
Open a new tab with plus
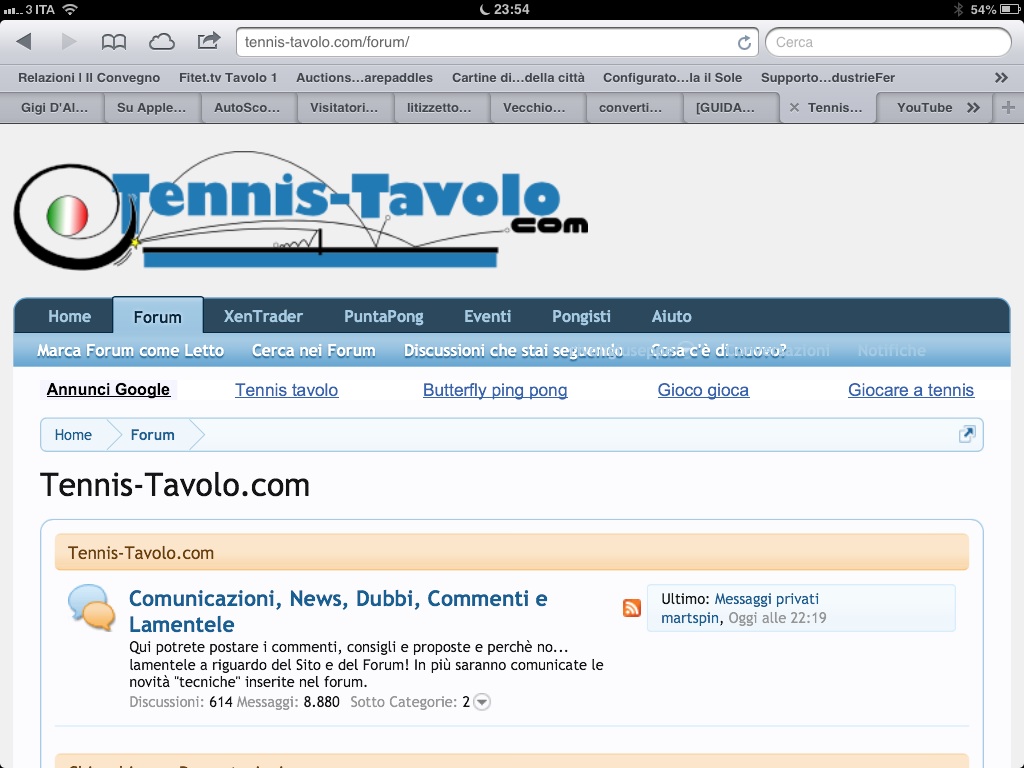point(1008,108)
